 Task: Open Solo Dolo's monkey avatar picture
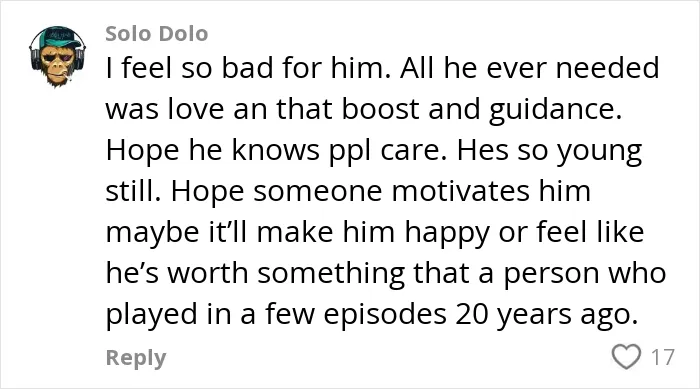[x=58, y=57]
